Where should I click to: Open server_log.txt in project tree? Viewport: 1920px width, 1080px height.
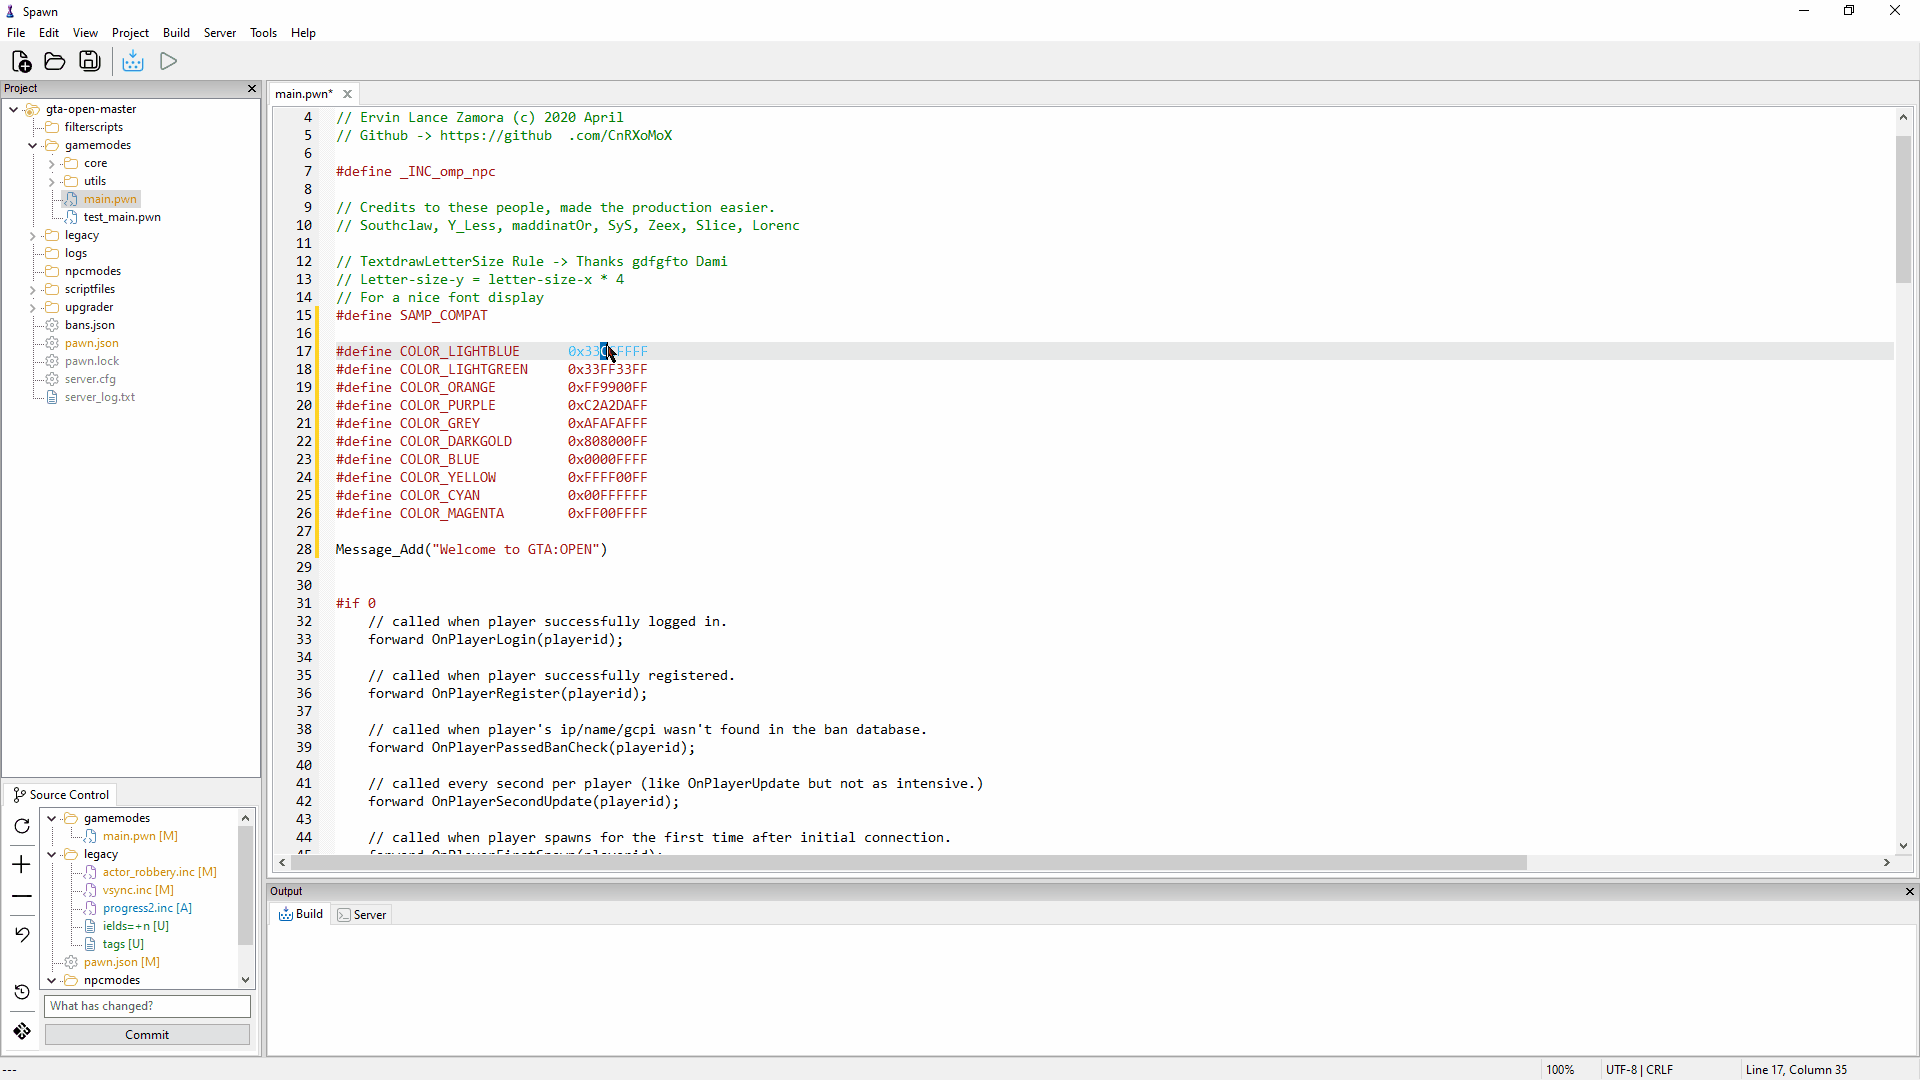(x=99, y=397)
